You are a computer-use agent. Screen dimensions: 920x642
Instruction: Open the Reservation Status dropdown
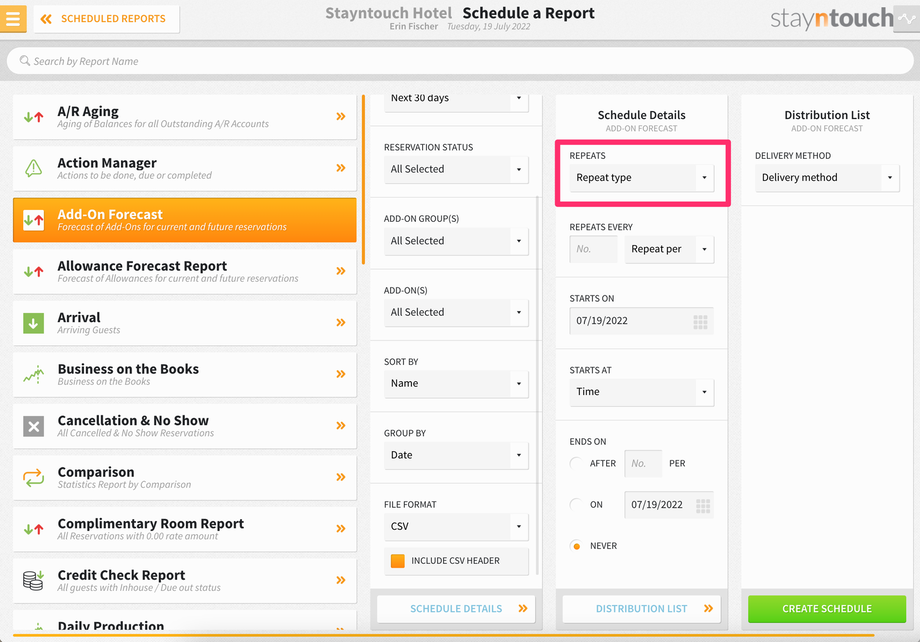point(456,169)
